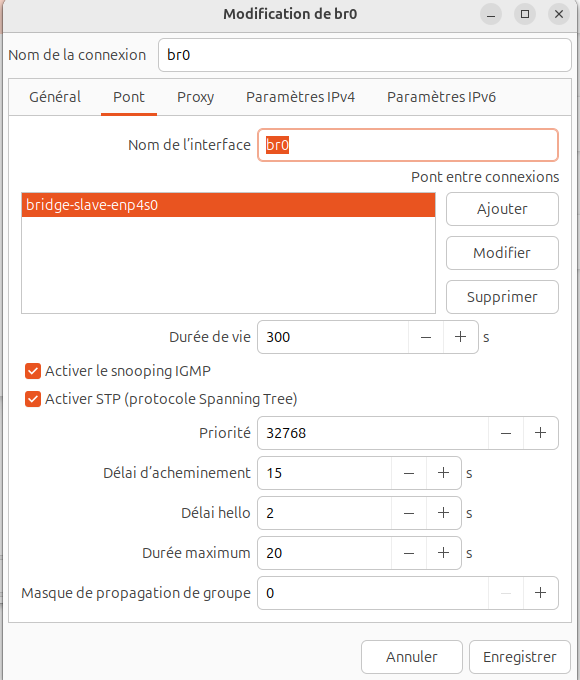Click Enregistrer to save changes
Viewport: 580px width, 680px height.
click(x=520, y=657)
